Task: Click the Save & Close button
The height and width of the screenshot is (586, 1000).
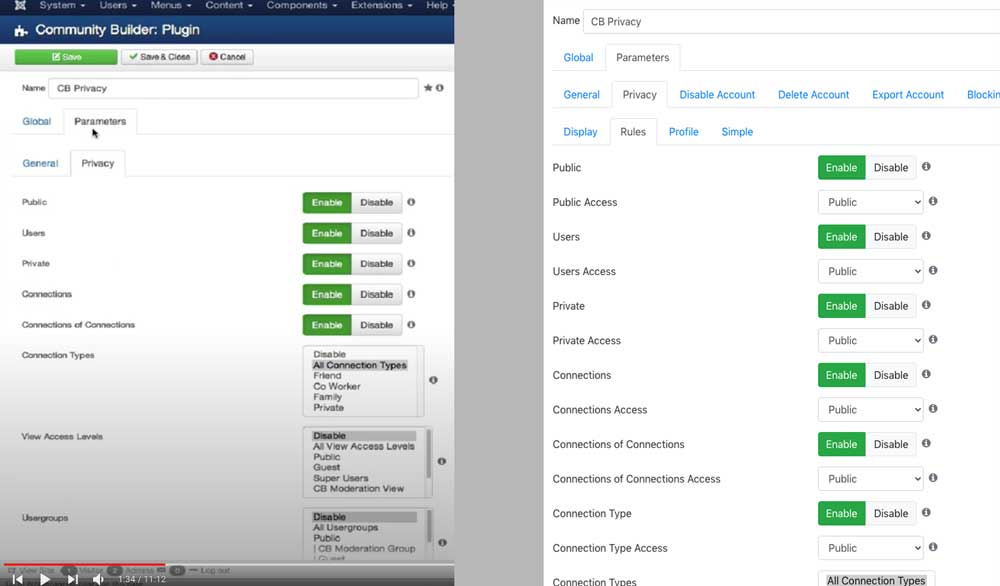Action: [159, 57]
